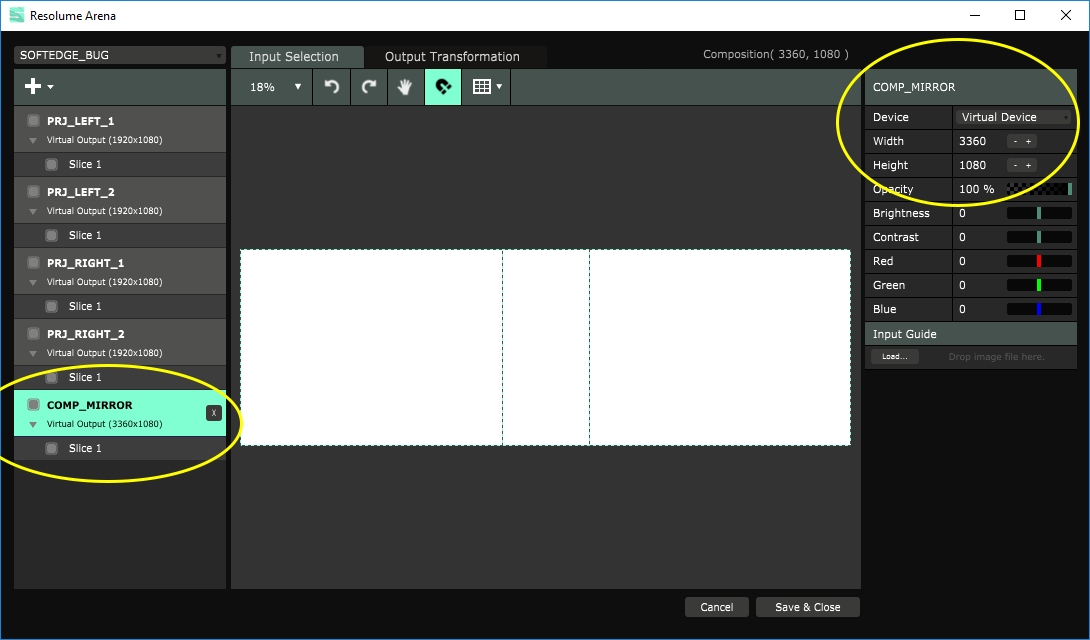Click the Cancel button
Screen dimensions: 1090x640
pos(716,607)
